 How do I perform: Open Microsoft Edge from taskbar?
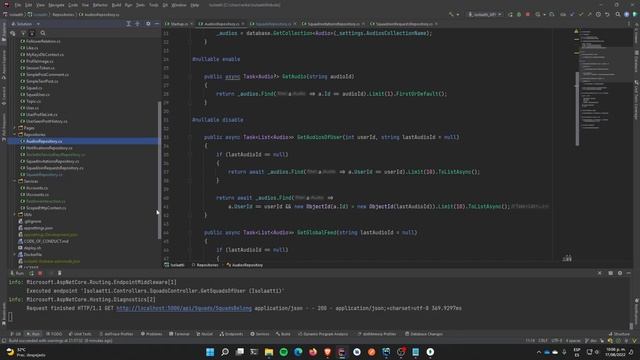298,352
